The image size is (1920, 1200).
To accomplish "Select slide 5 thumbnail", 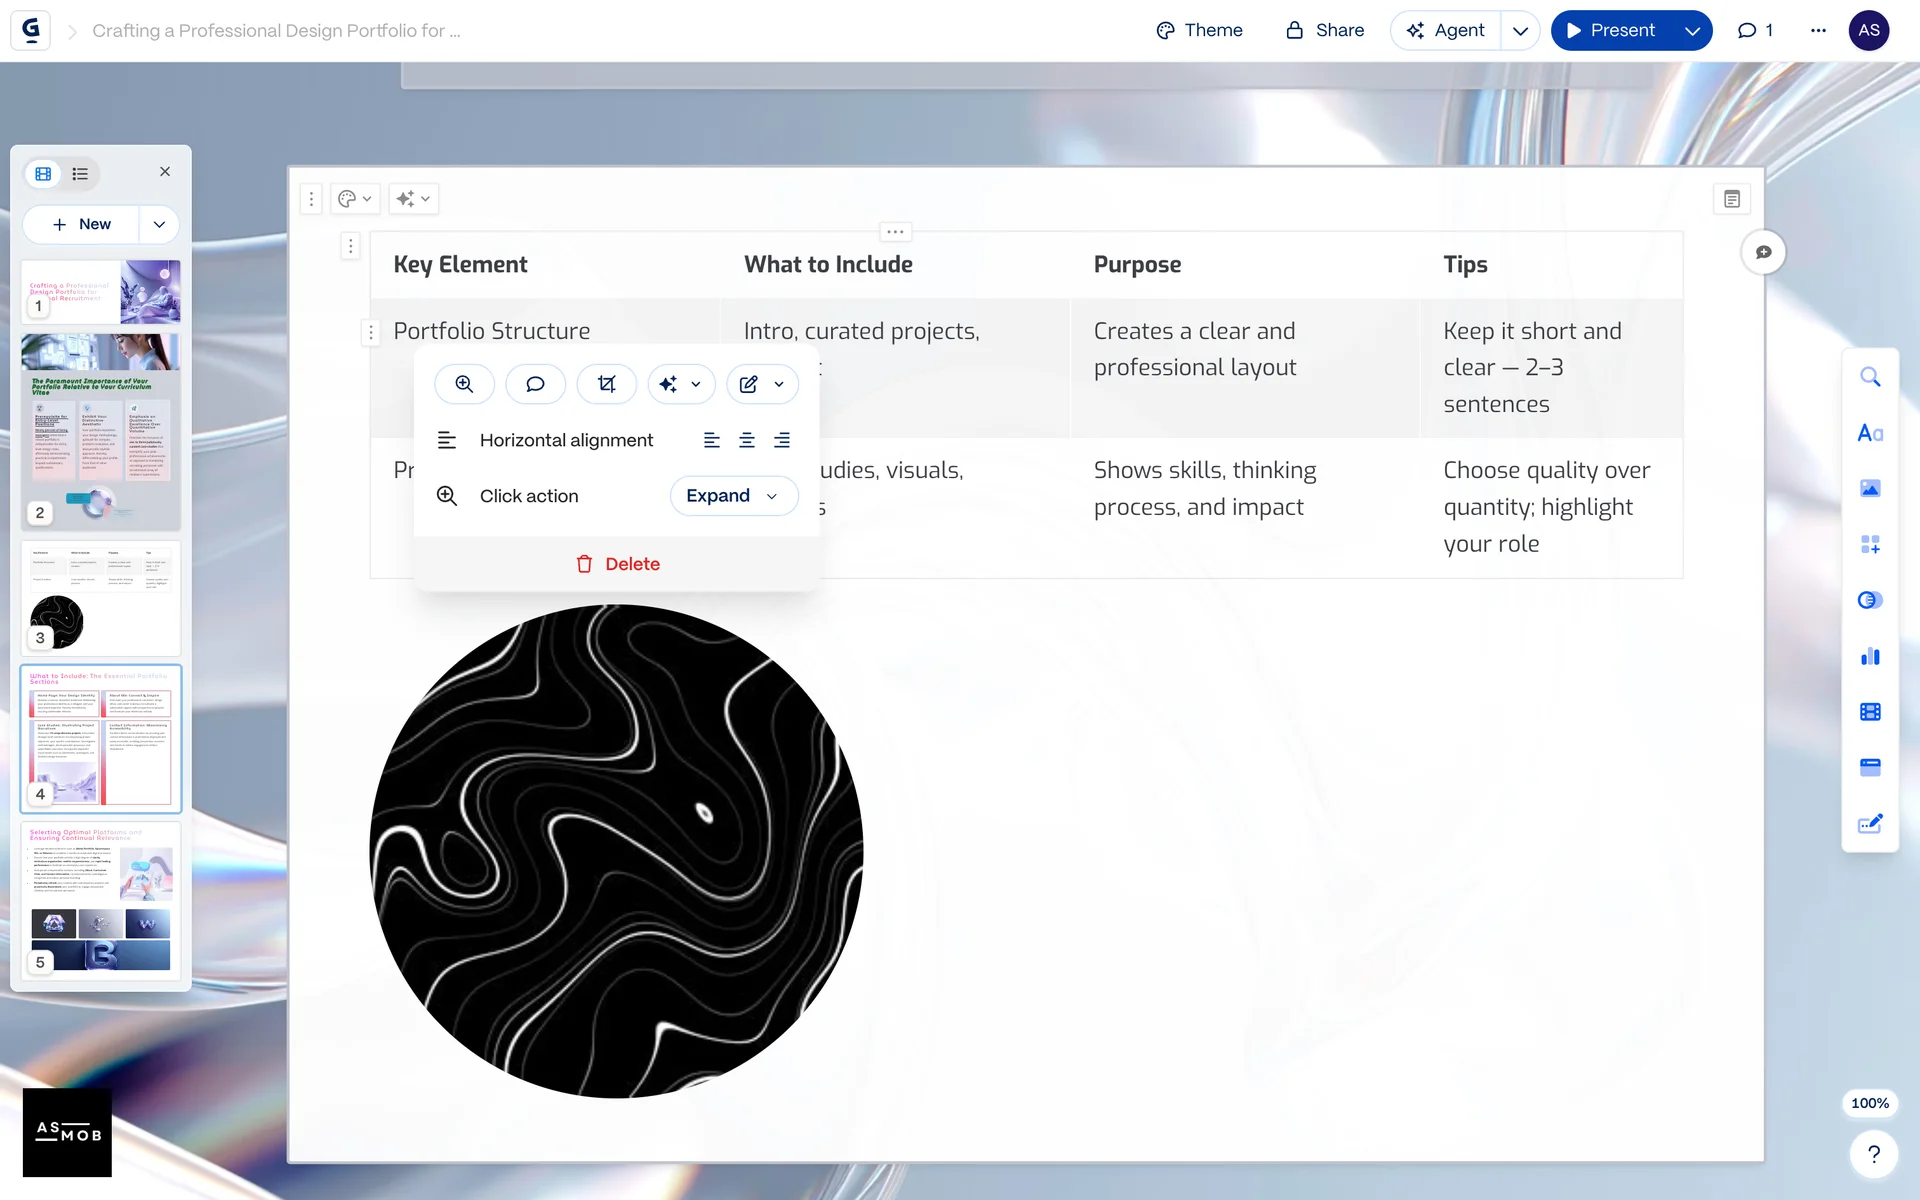I will click(x=100, y=900).
